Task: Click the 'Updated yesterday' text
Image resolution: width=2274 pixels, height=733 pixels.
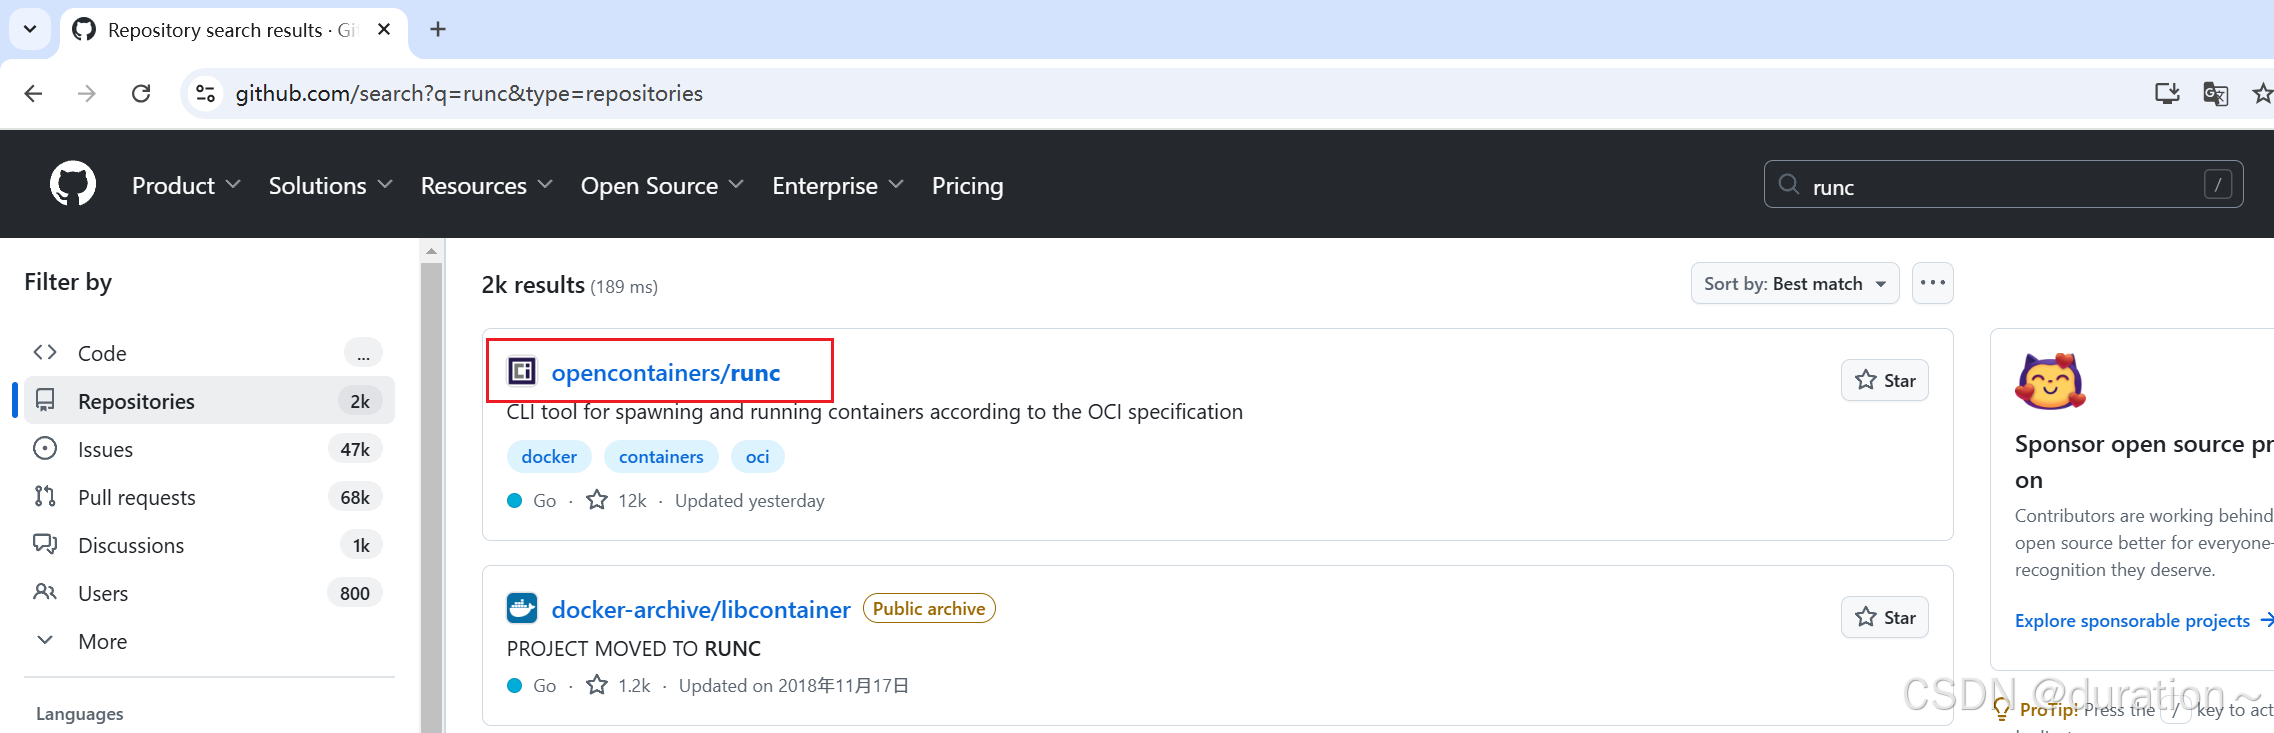Action: coord(750,500)
